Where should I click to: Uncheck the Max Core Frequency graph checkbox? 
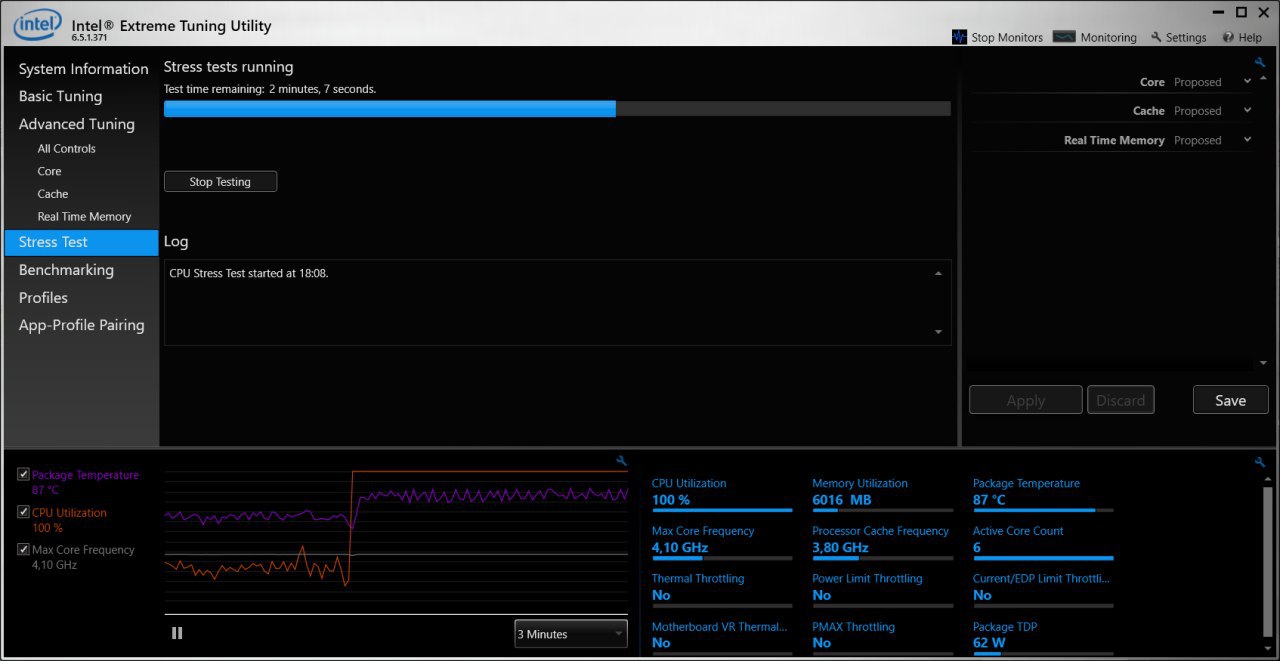pyautogui.click(x=24, y=549)
